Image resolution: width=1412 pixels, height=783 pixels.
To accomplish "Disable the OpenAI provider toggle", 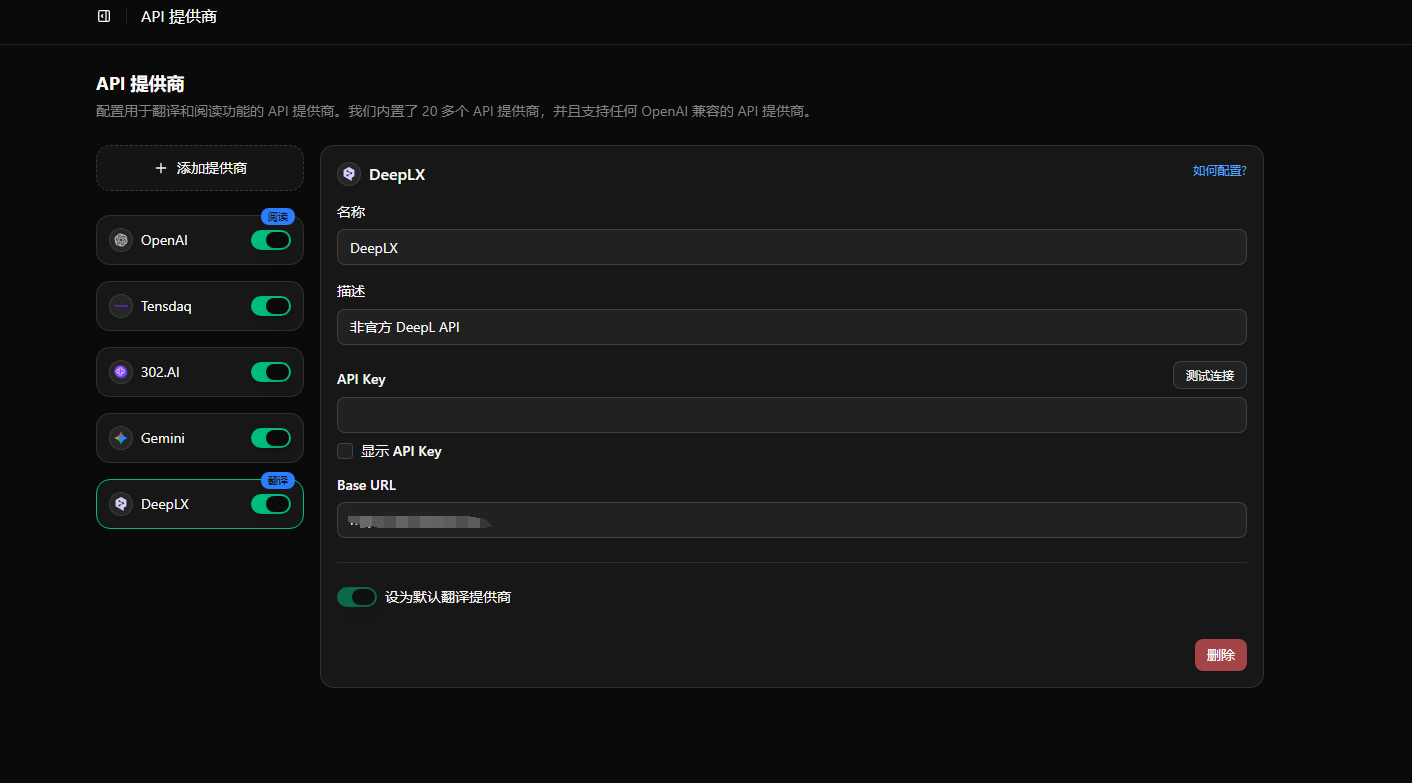I will (271, 240).
